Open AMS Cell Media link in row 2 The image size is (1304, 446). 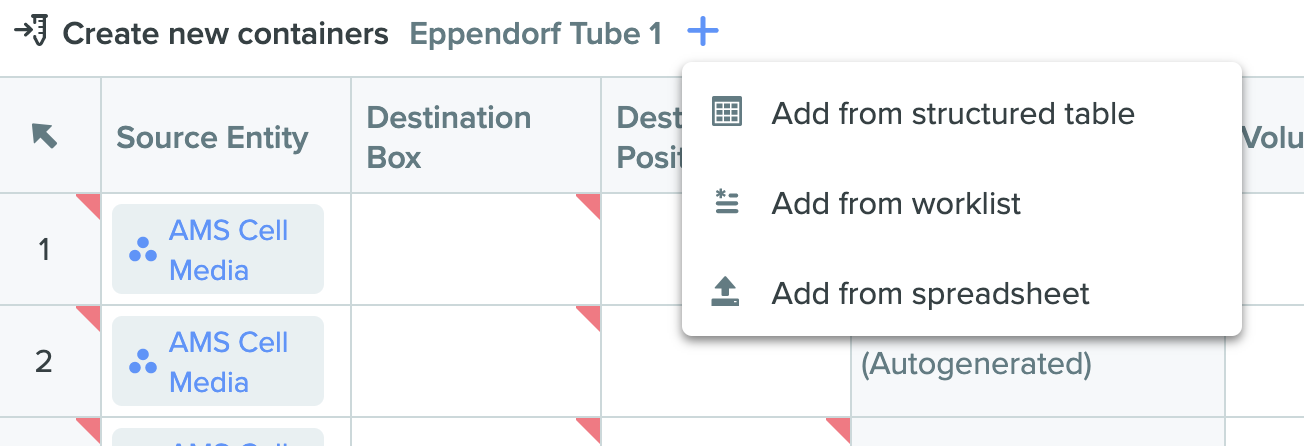[x=229, y=362]
